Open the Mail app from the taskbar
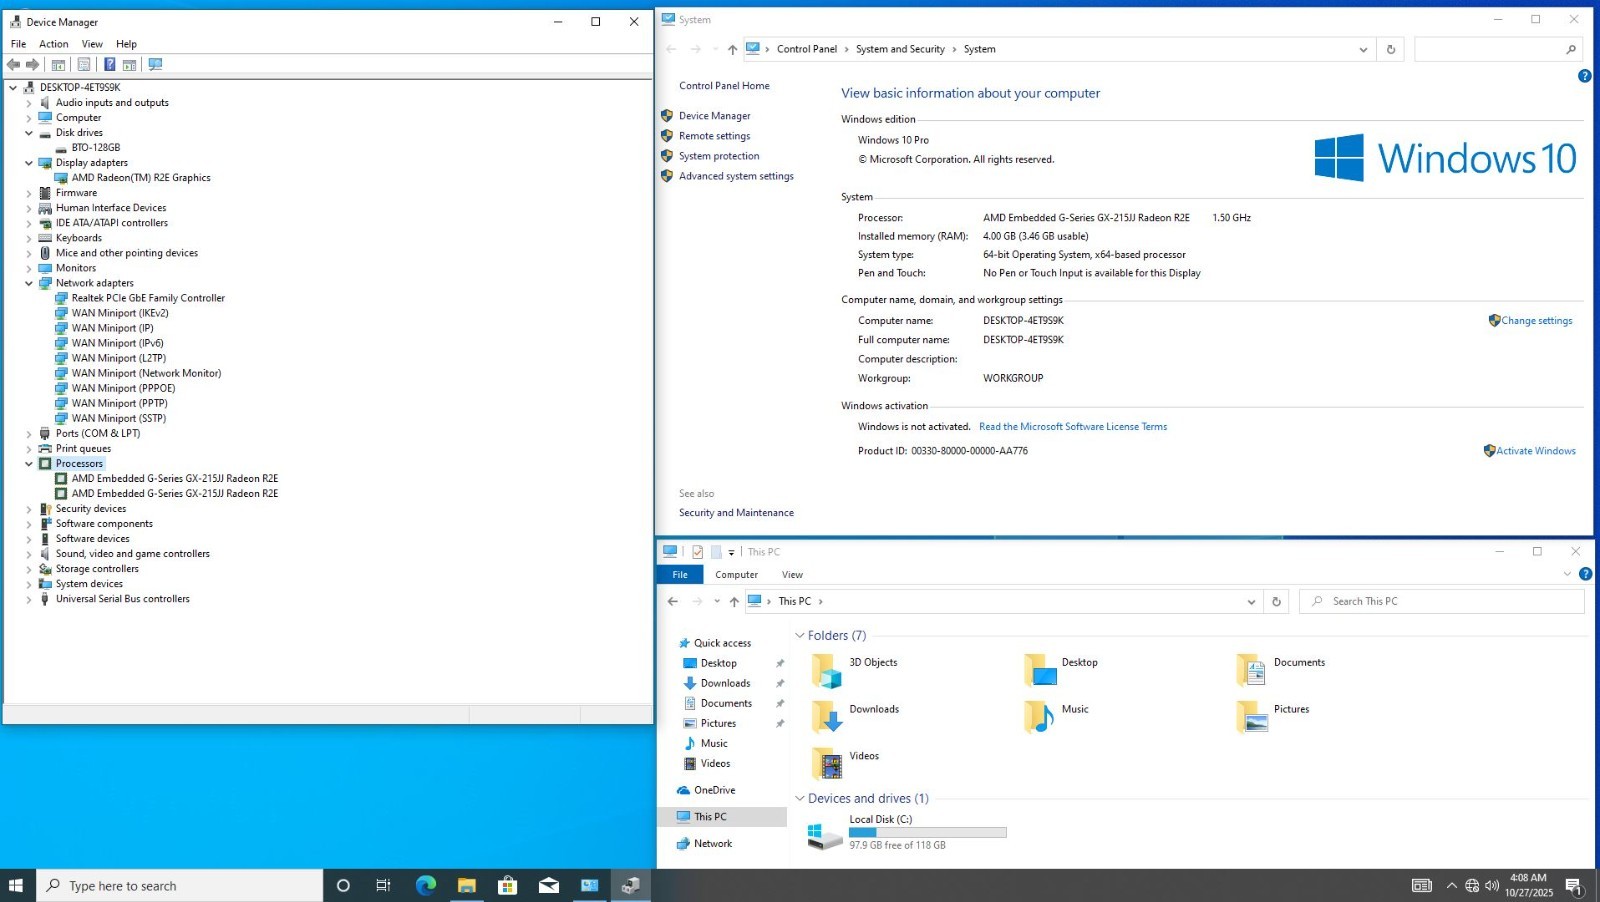The width and height of the screenshot is (1600, 902). tap(549, 885)
